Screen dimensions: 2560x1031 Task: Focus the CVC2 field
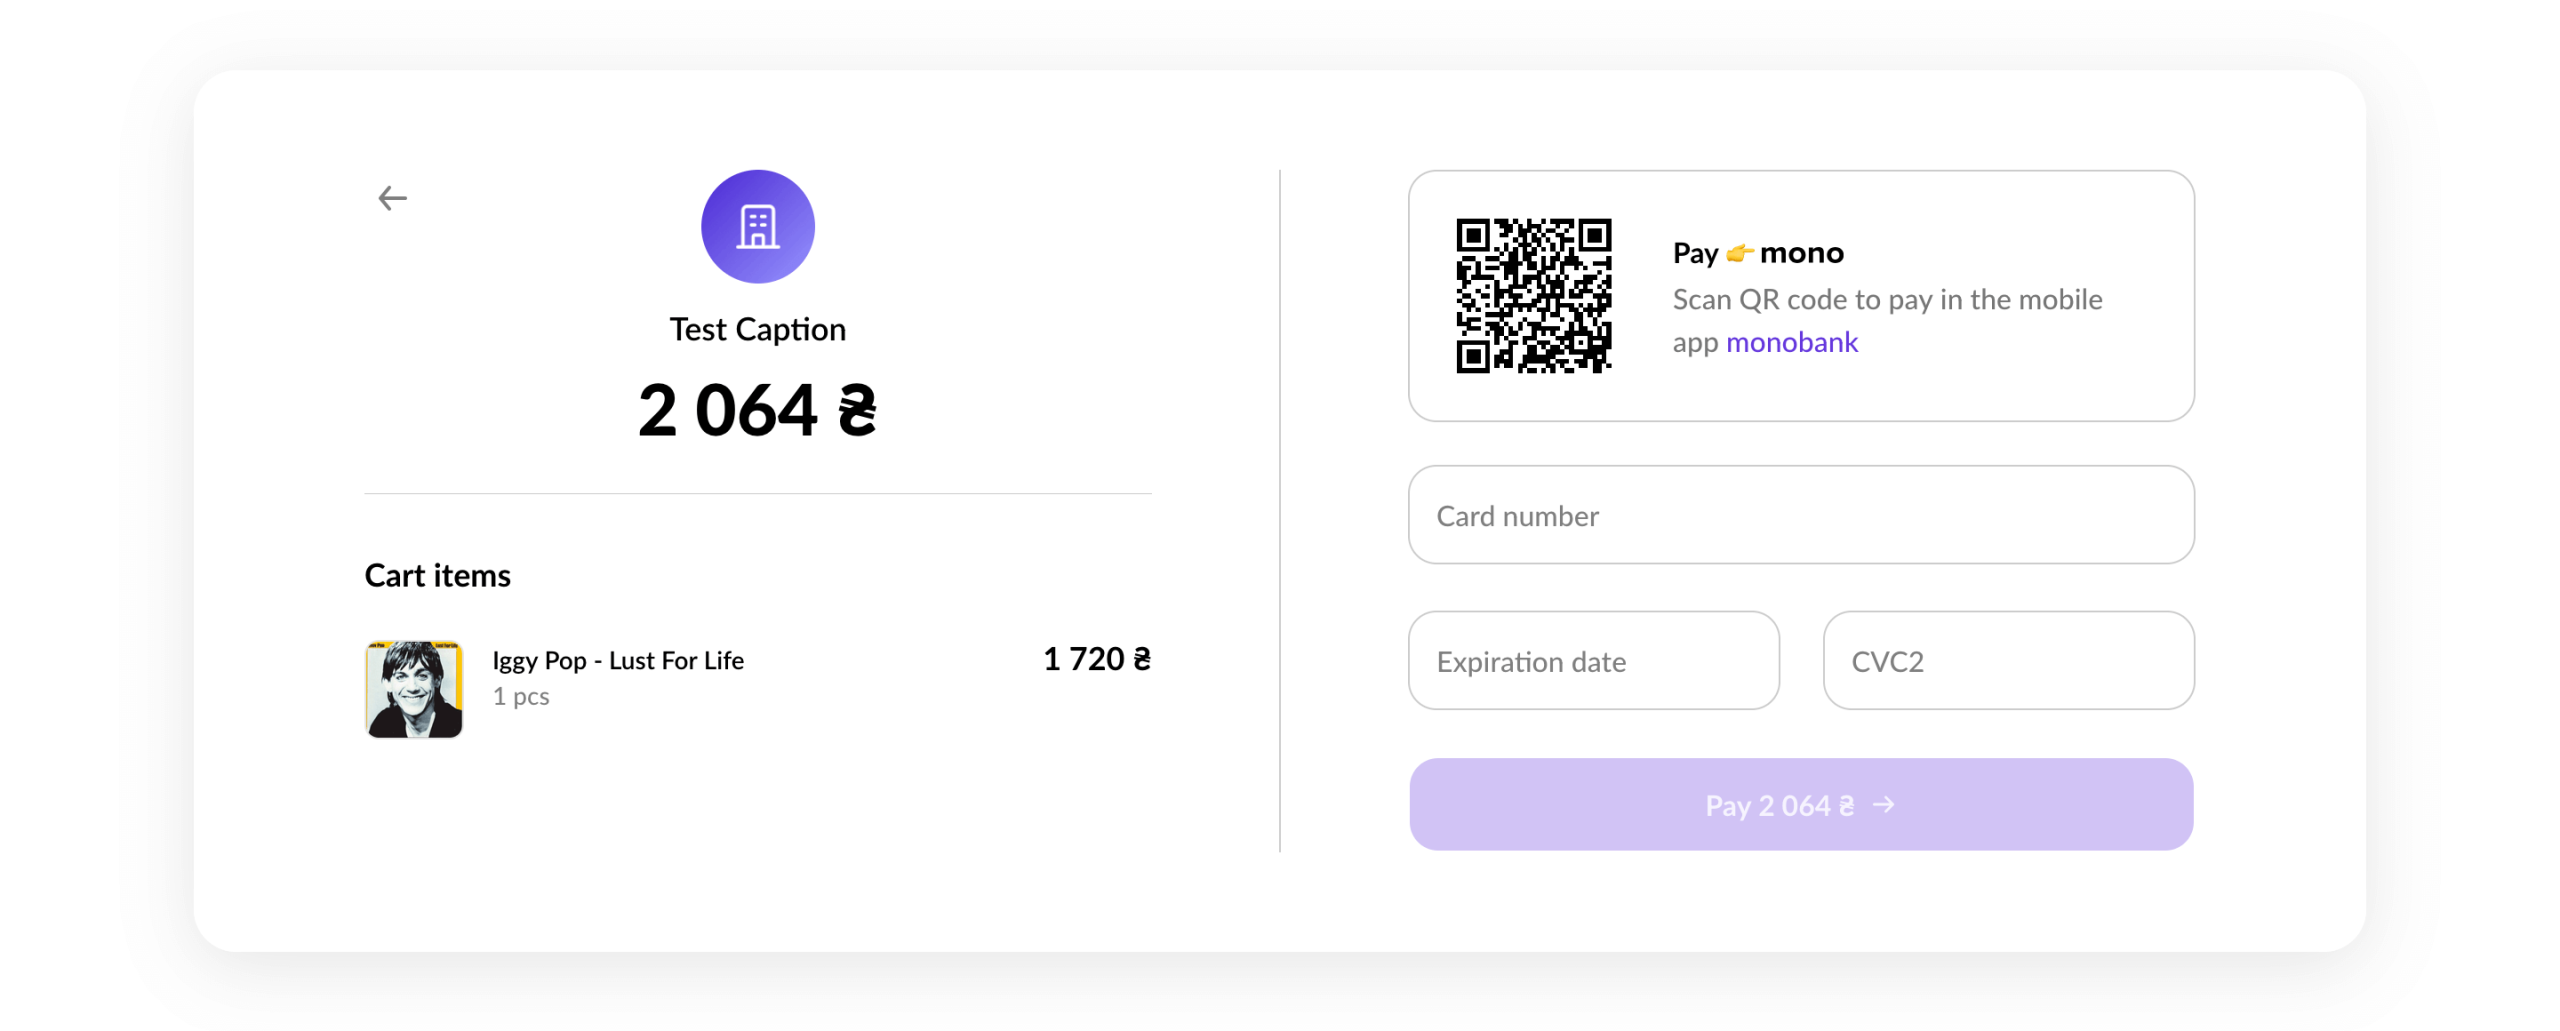2008,661
